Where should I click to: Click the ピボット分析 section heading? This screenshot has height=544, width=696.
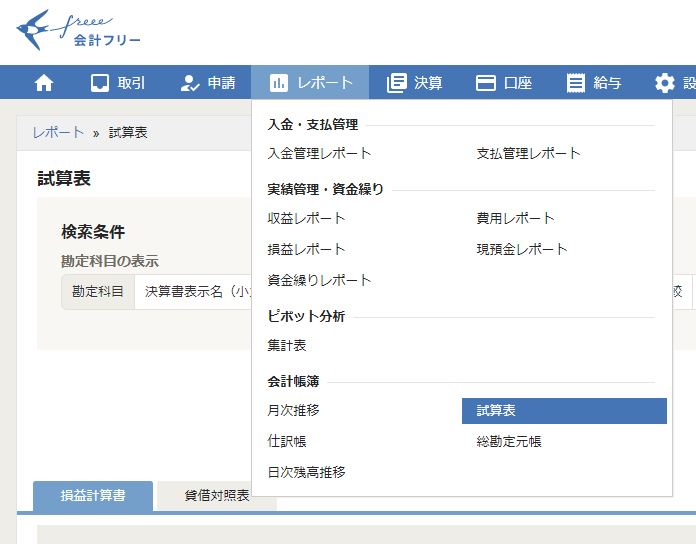click(x=306, y=316)
